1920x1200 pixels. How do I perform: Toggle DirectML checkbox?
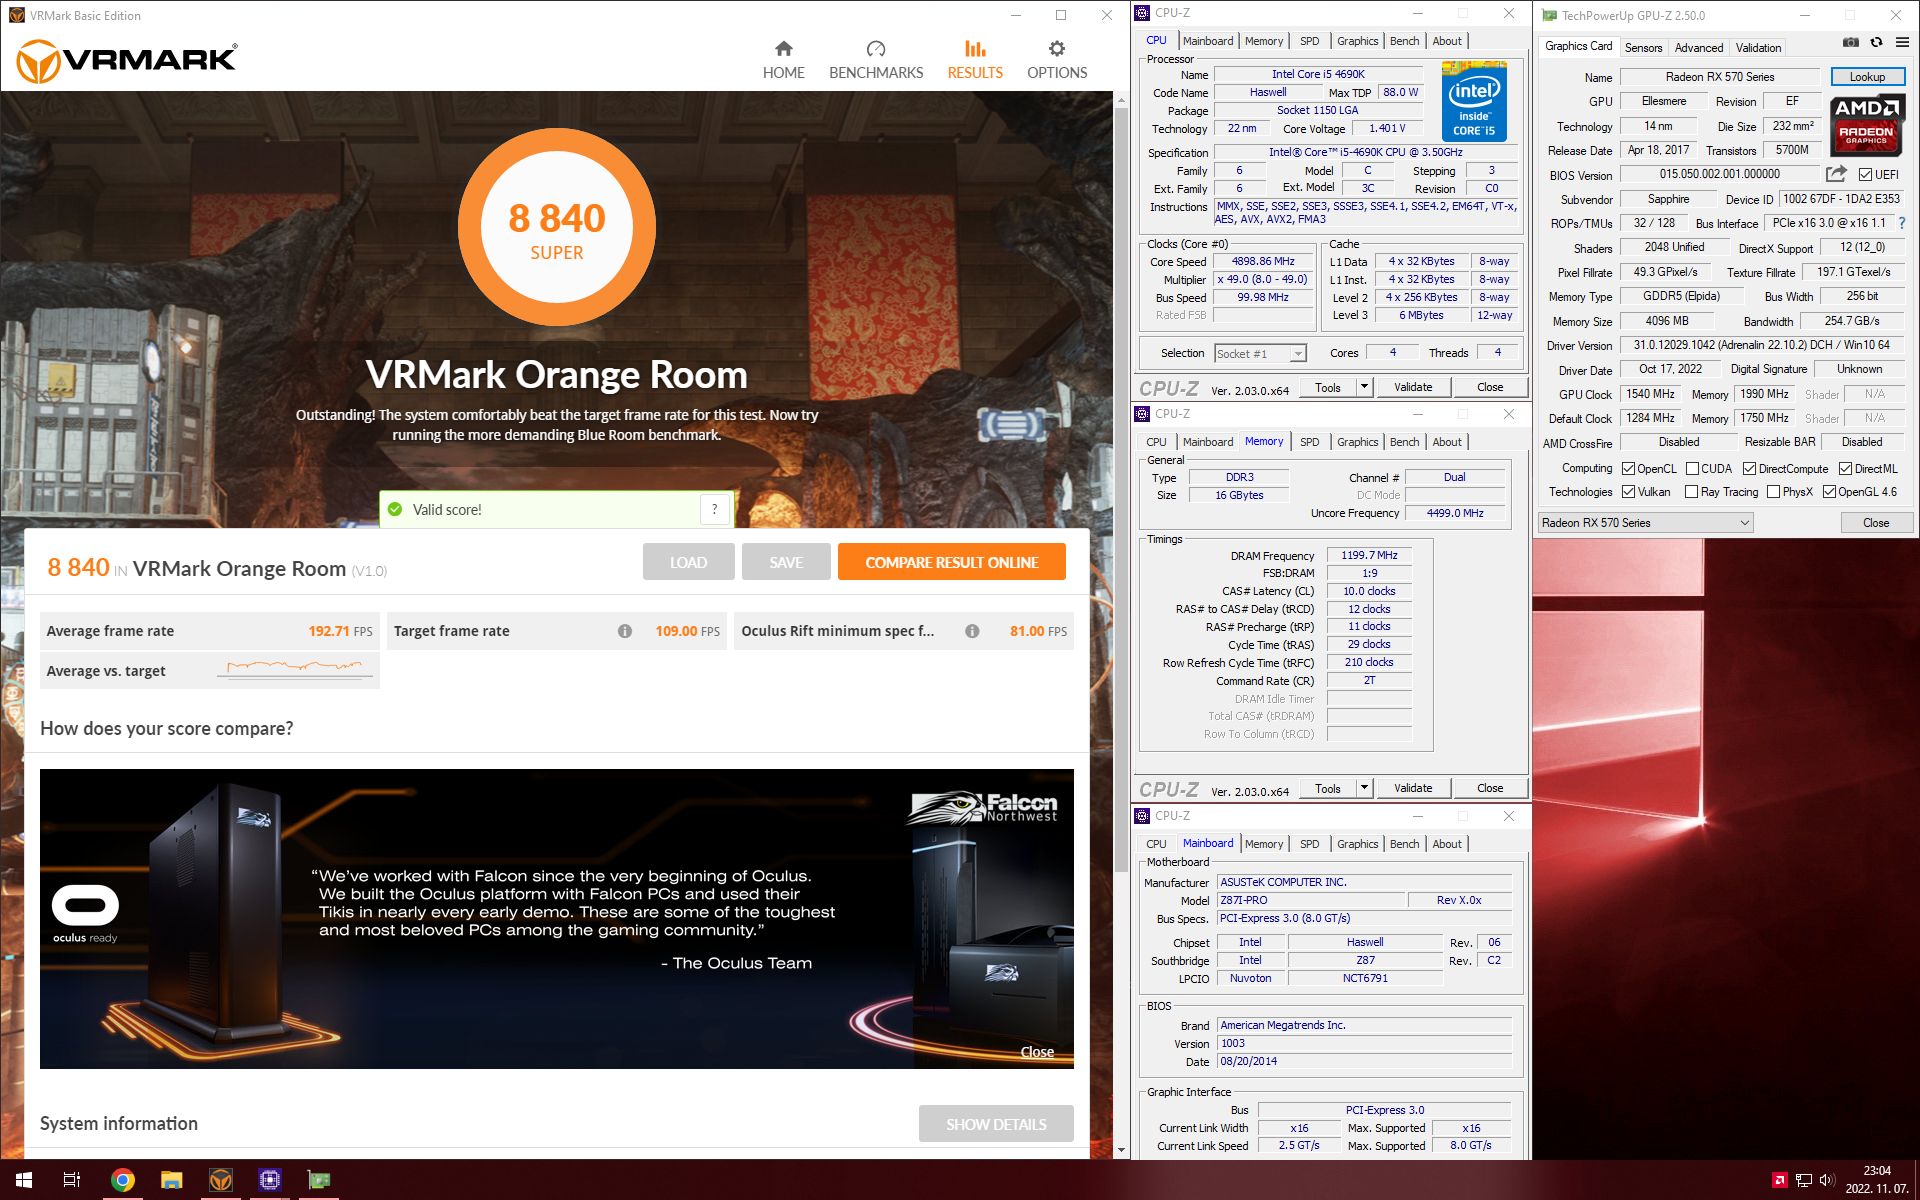point(1845,469)
